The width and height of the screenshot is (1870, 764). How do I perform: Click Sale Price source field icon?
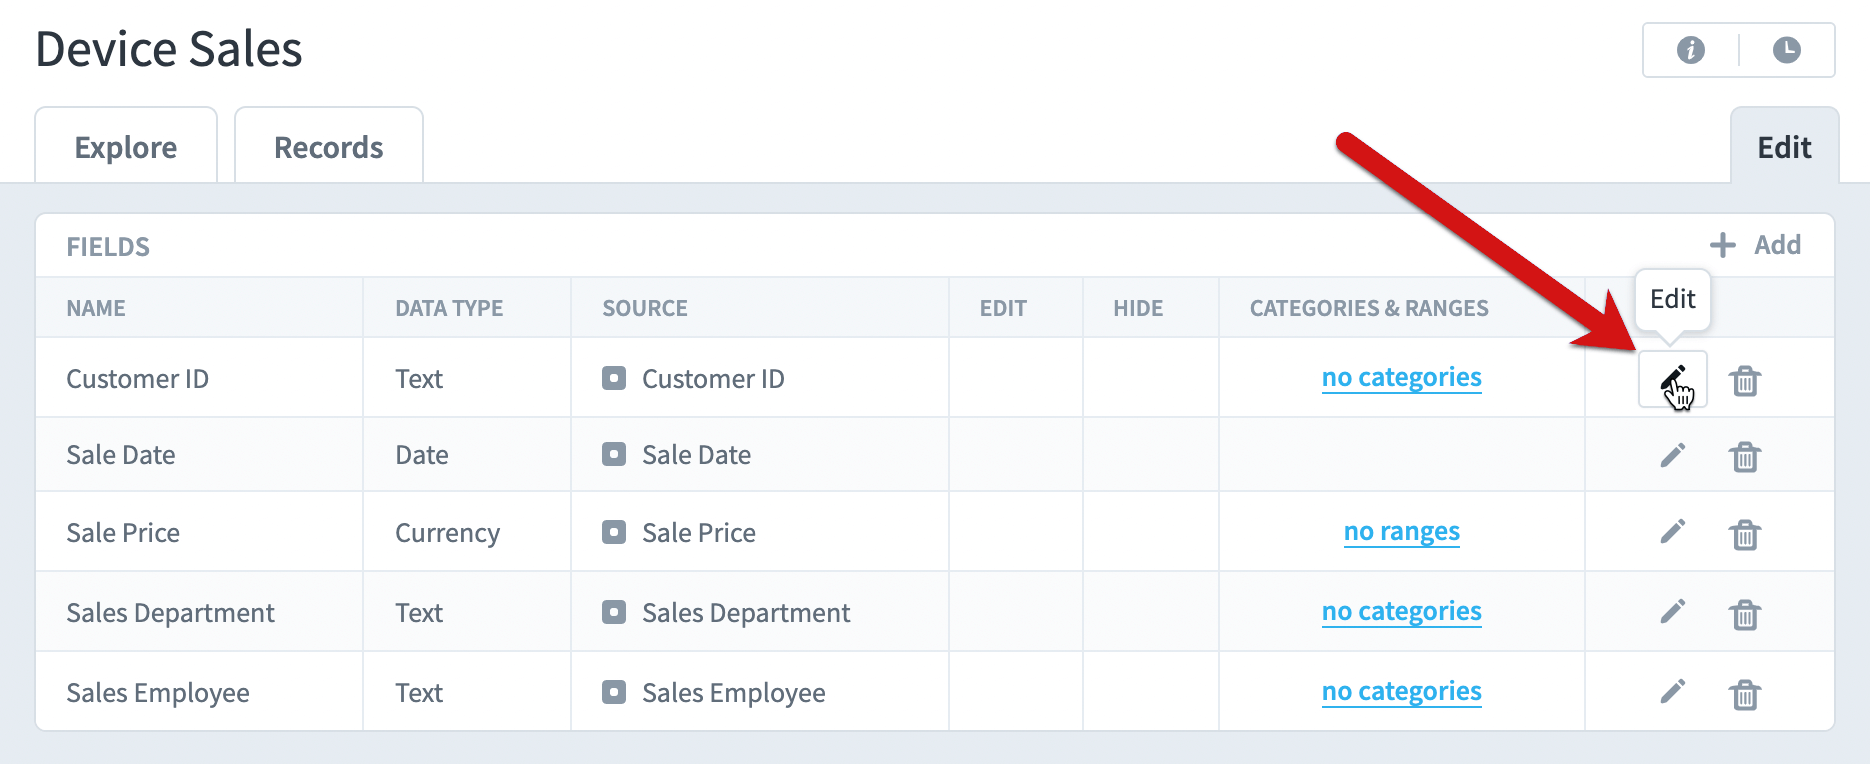point(614,532)
